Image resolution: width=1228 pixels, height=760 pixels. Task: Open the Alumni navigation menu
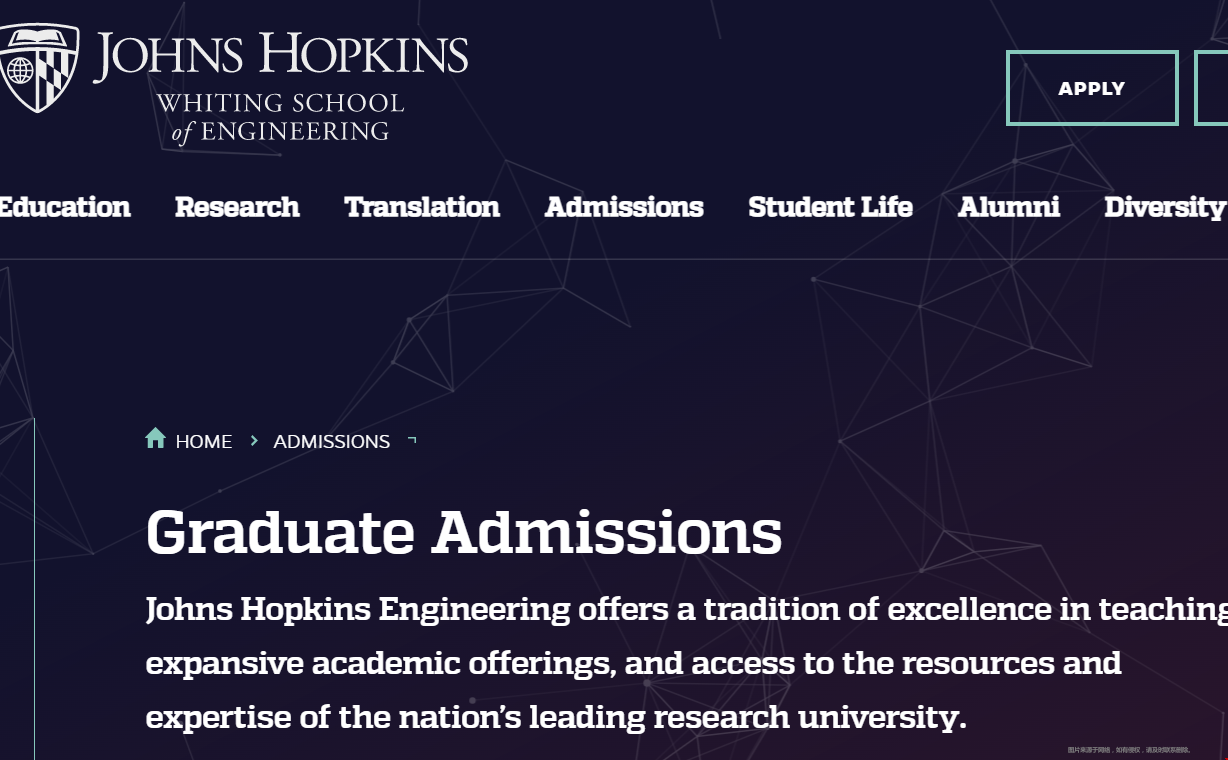coord(1009,208)
